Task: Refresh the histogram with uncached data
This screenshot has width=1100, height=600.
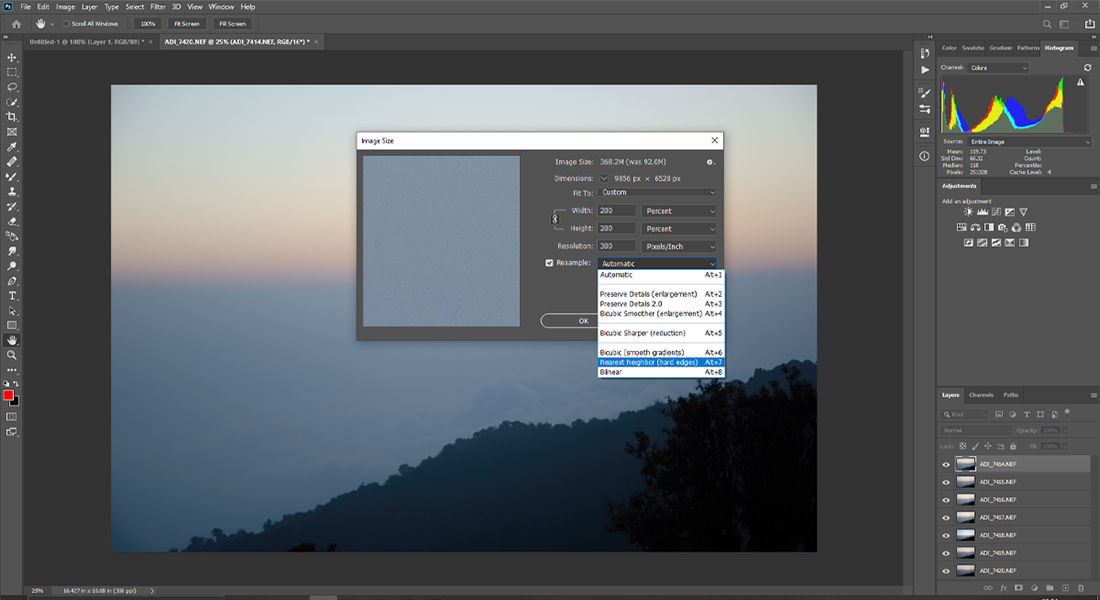Action: click(1087, 68)
